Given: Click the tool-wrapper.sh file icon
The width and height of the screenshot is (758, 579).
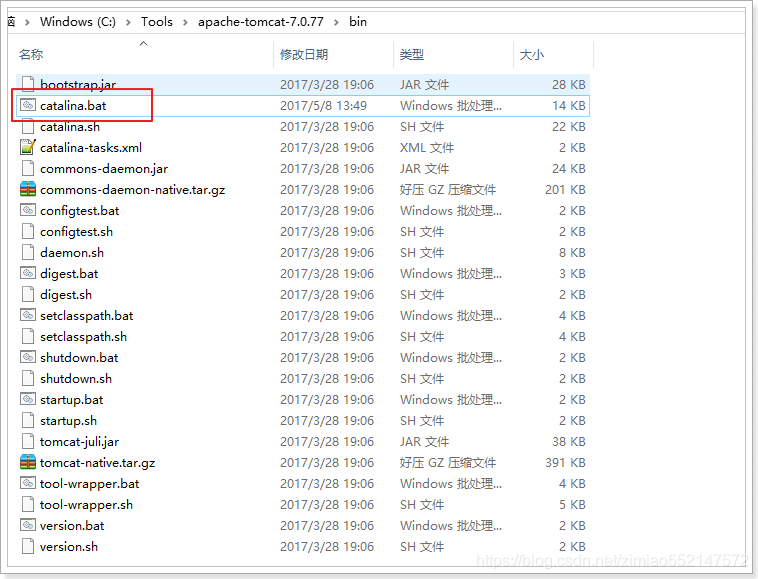Looking at the screenshot, I should [x=28, y=505].
